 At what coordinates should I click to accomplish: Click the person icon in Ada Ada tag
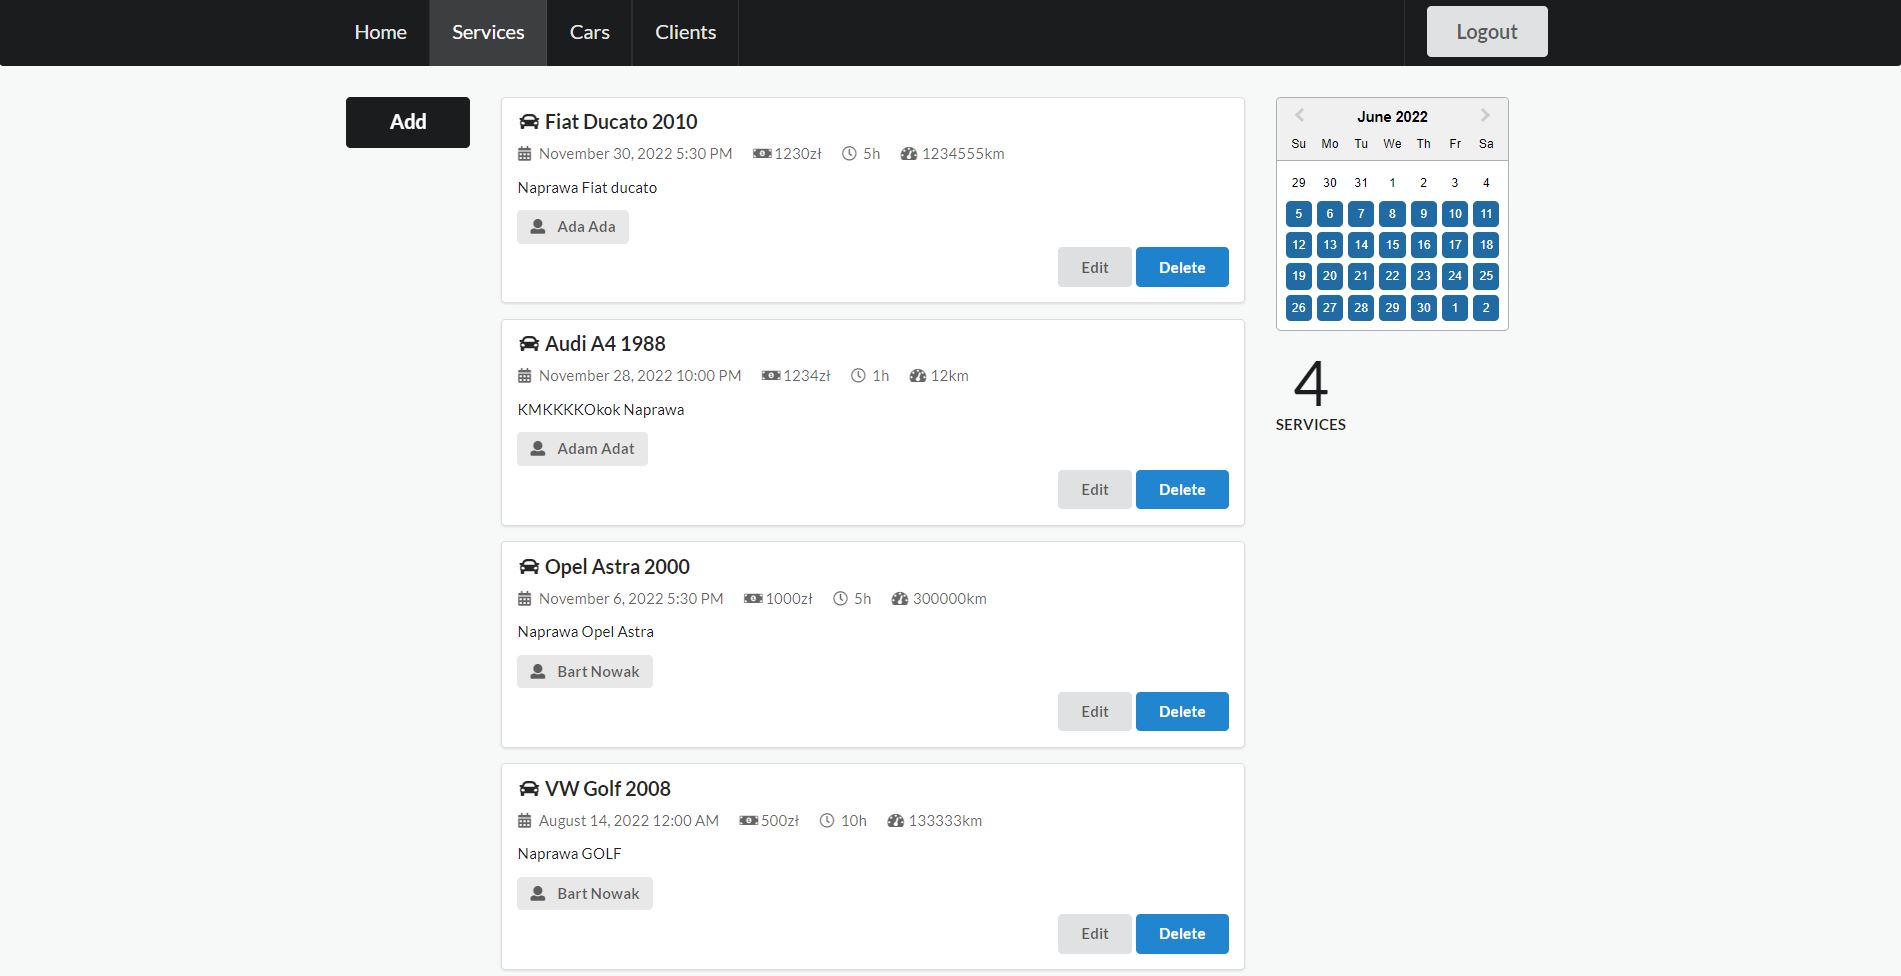pyautogui.click(x=538, y=227)
